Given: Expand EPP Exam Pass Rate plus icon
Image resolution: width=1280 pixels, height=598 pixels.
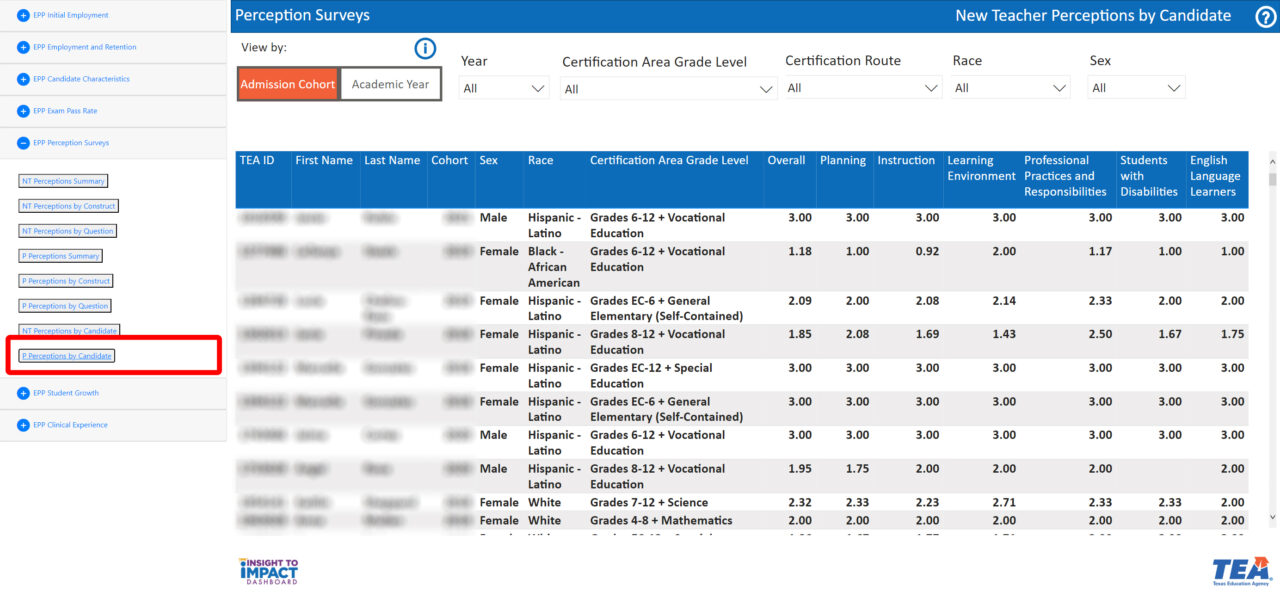Looking at the screenshot, I should click(x=23, y=111).
